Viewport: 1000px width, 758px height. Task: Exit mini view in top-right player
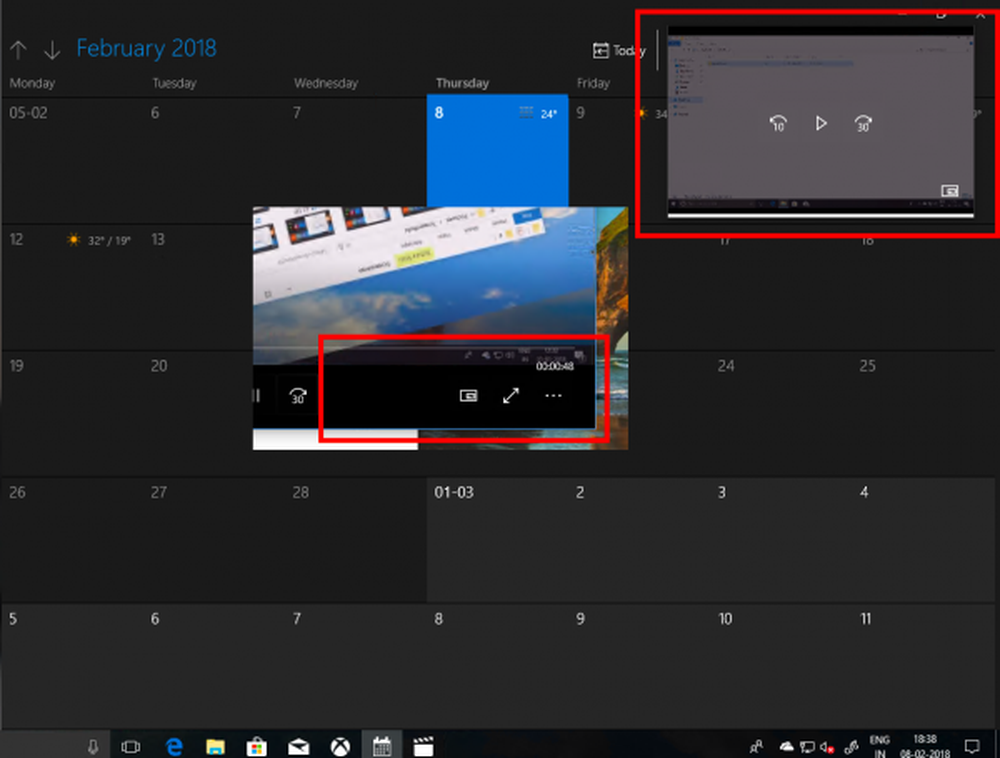(950, 191)
